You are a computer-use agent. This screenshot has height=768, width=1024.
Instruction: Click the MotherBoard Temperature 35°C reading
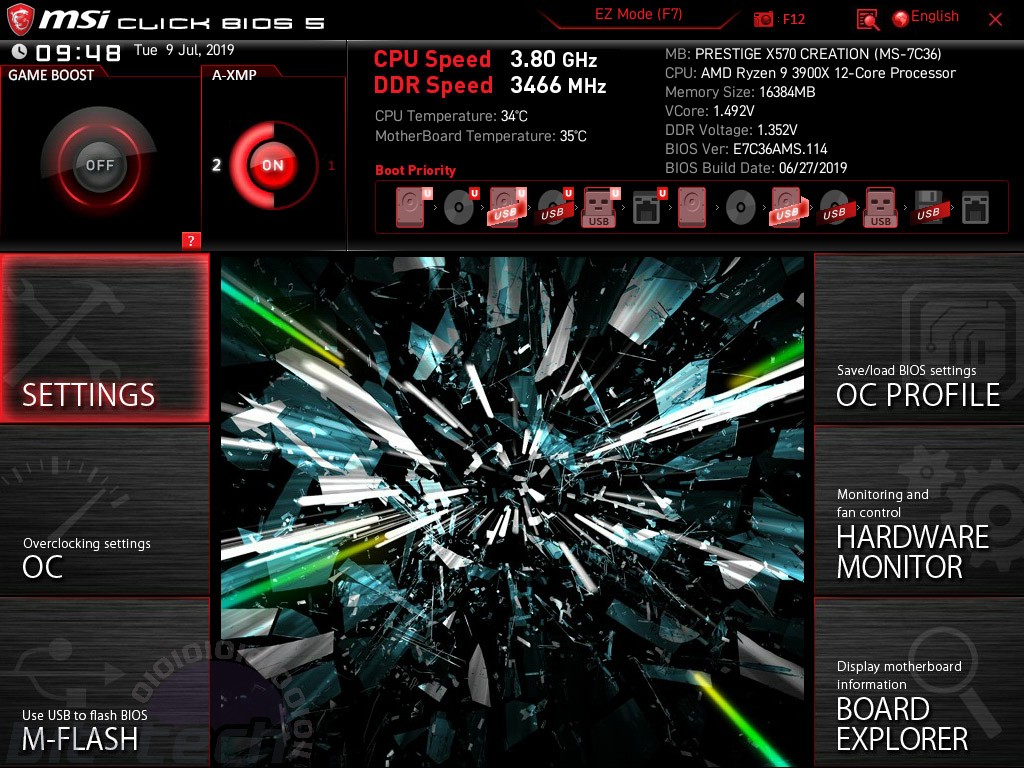(x=481, y=136)
